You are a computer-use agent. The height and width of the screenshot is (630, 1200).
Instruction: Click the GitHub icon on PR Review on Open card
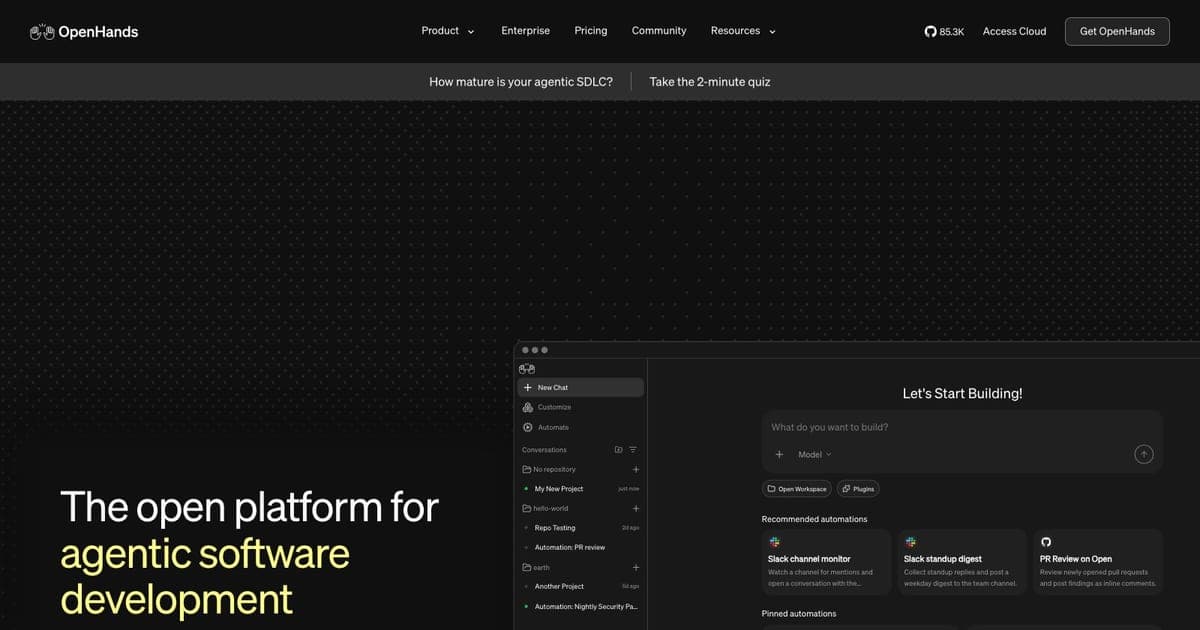pos(1046,542)
